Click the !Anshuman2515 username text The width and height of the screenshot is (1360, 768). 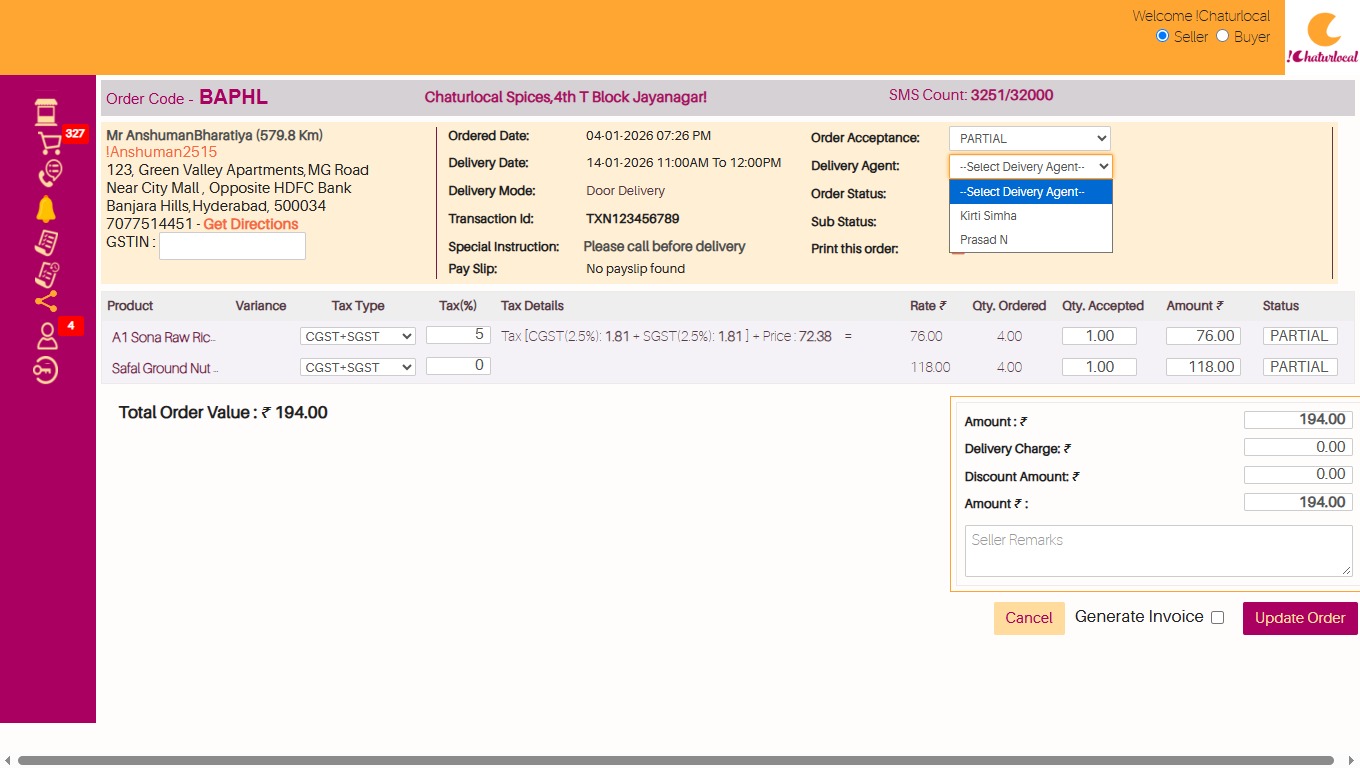pyautogui.click(x=162, y=152)
